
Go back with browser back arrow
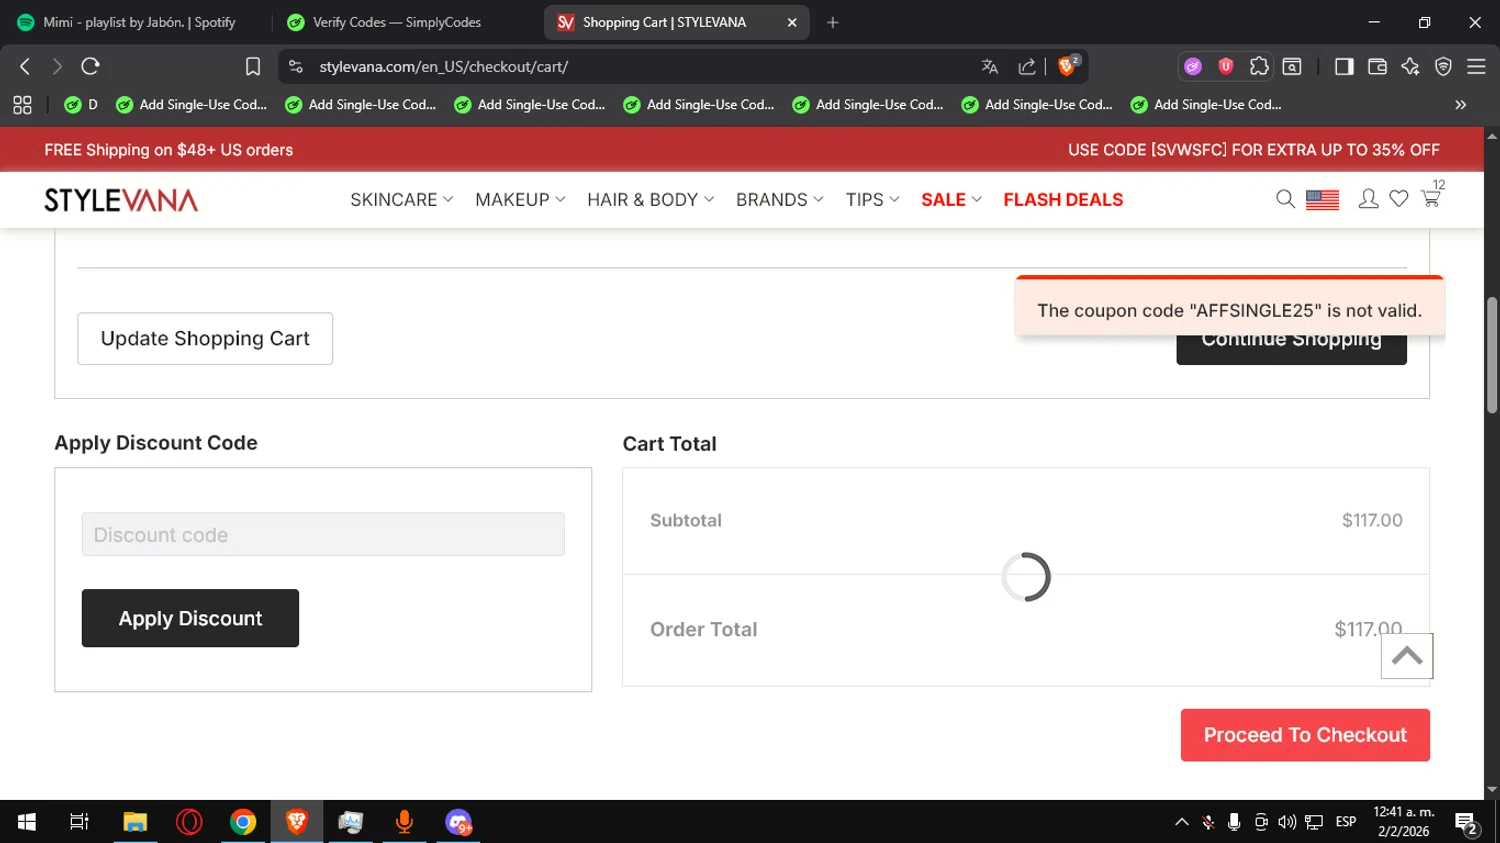[x=25, y=66]
